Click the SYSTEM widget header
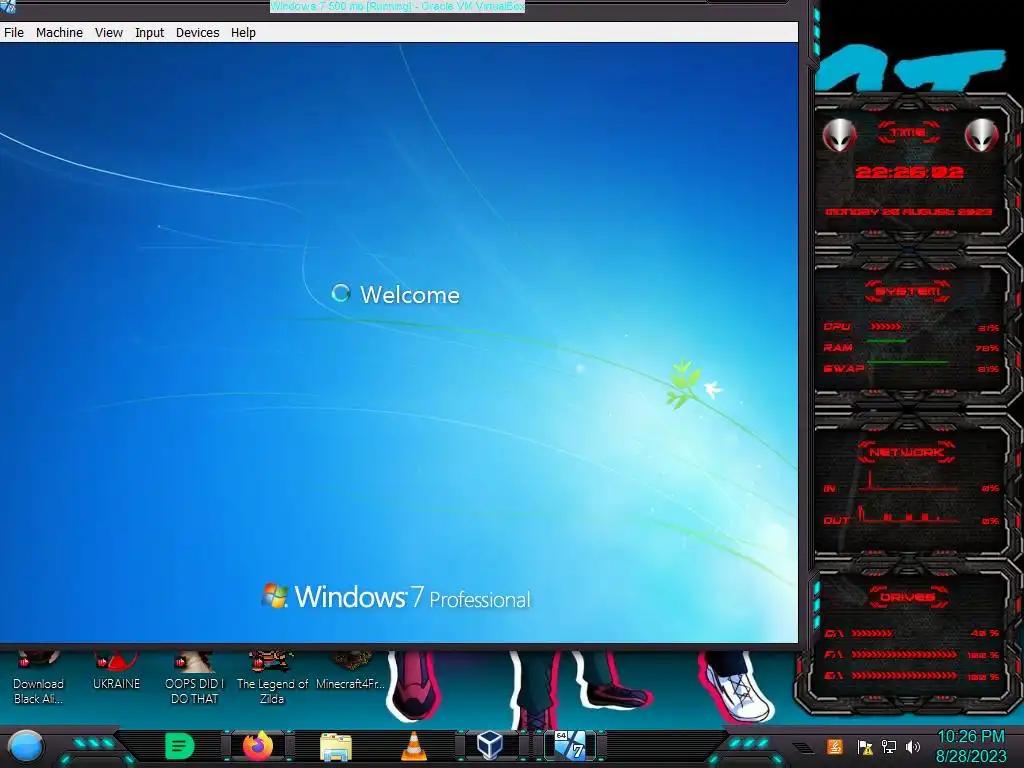The image size is (1024, 768). click(908, 291)
